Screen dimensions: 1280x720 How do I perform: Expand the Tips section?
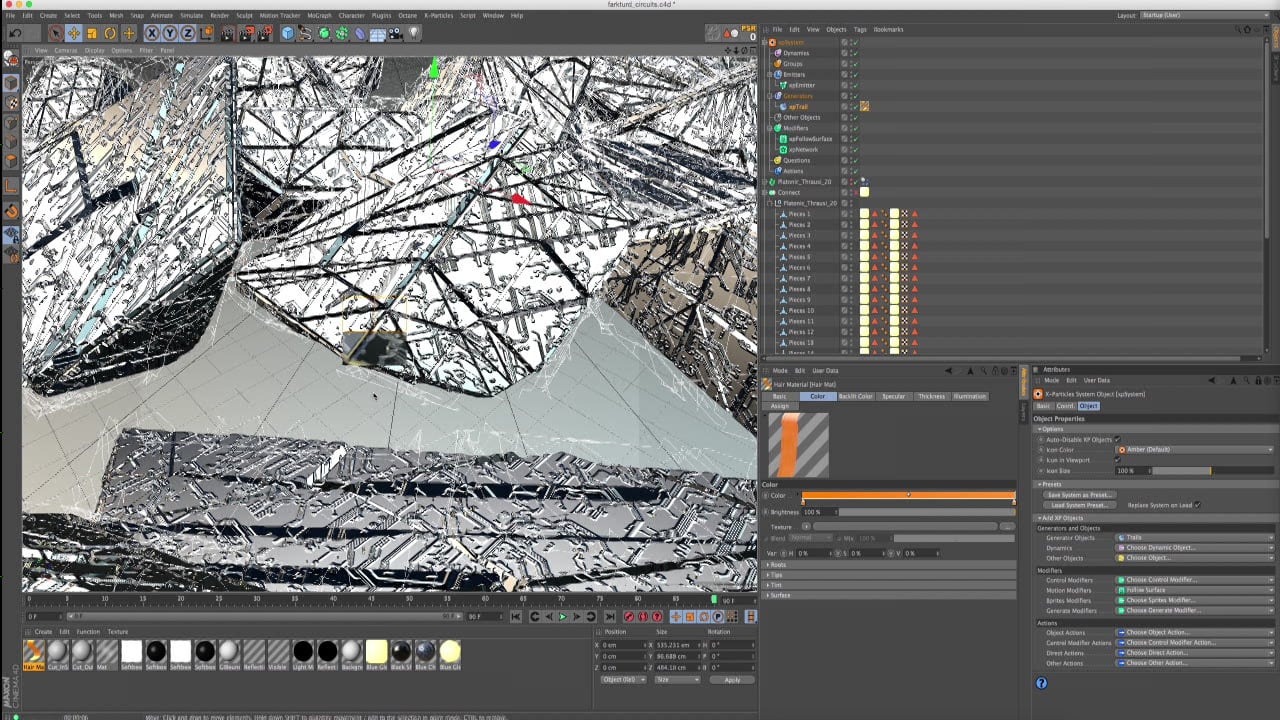coord(890,575)
